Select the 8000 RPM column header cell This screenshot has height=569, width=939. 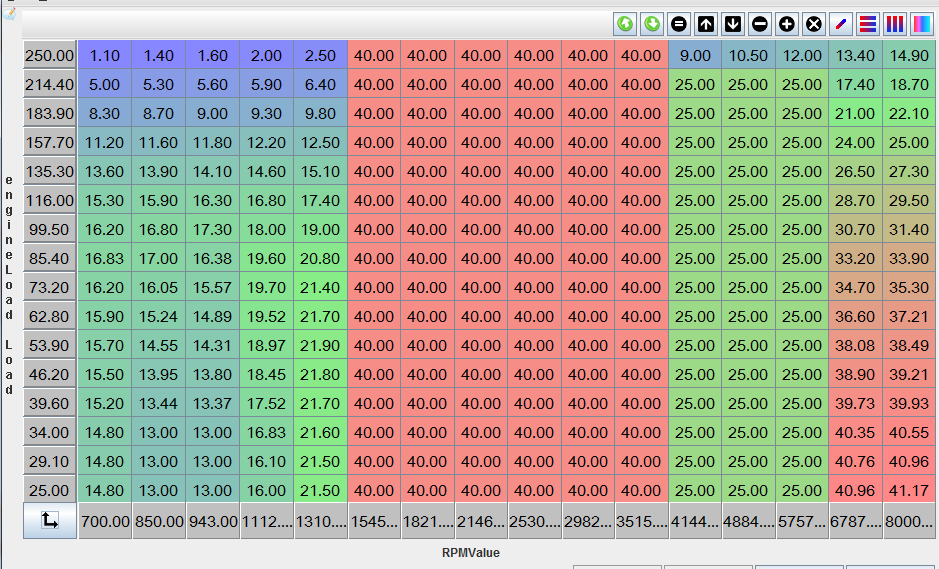click(909, 521)
